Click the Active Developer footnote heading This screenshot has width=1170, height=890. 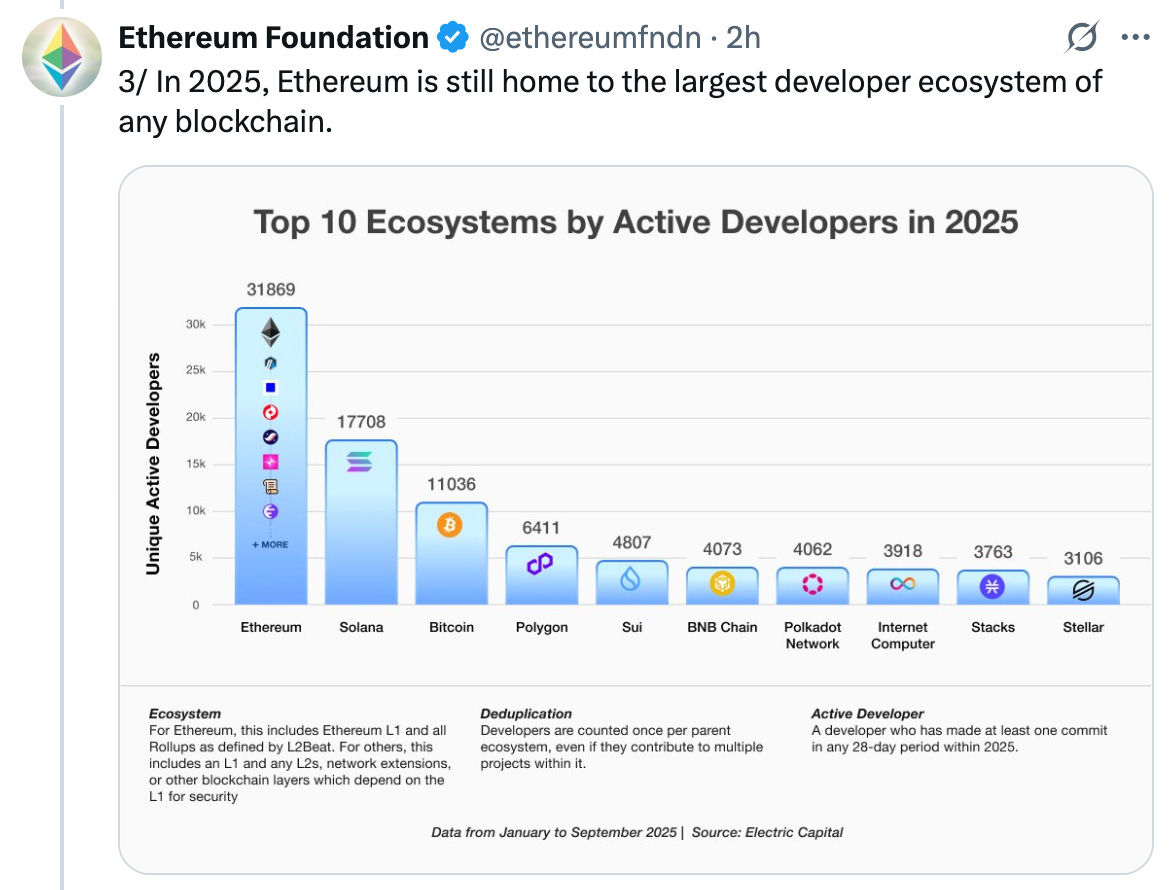click(x=868, y=714)
